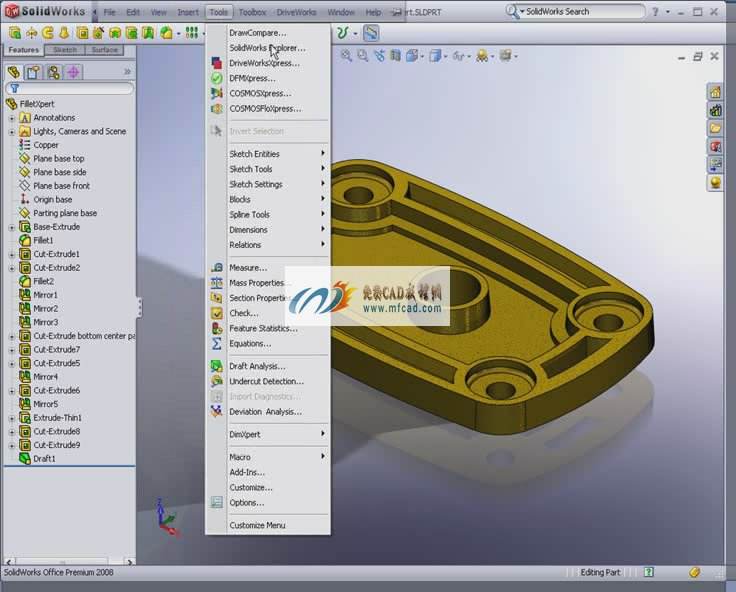
Task: Click the Zoom to Fit view icon
Action: (x=346, y=56)
